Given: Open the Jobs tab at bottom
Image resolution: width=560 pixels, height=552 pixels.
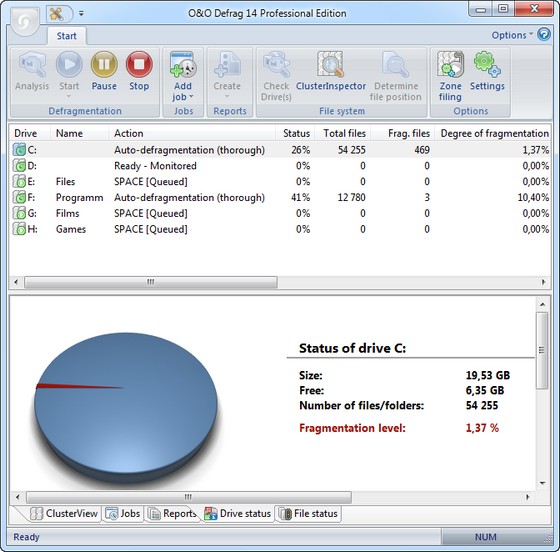Looking at the screenshot, I should (123, 513).
